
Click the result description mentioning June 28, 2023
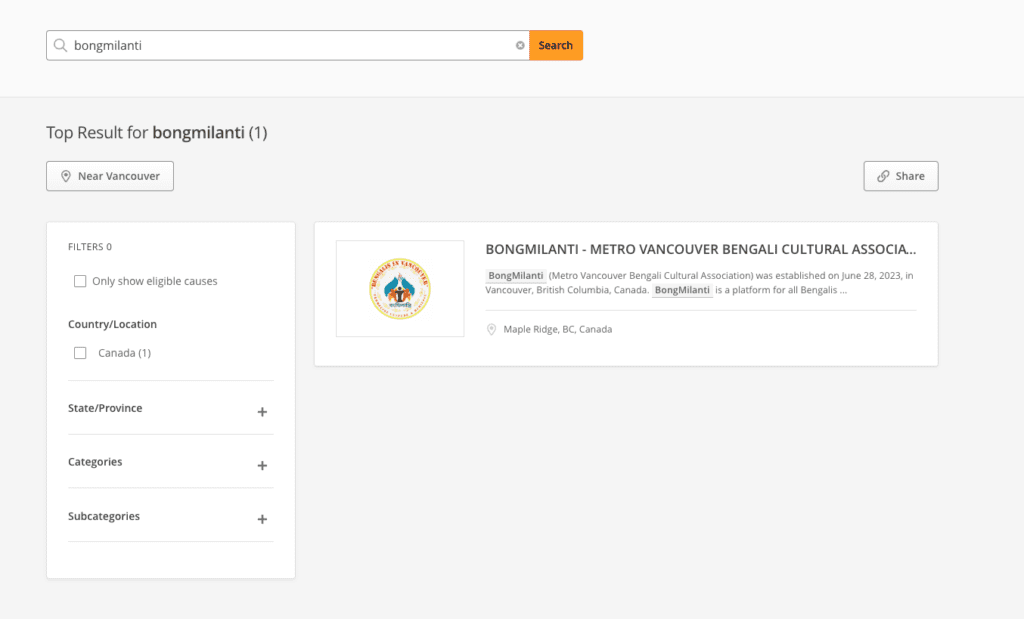(699, 283)
